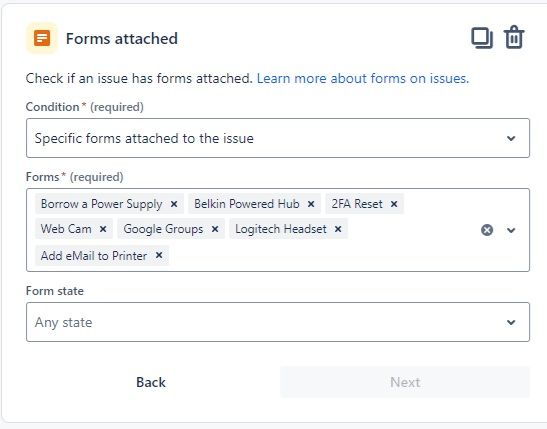Remove the Google Groups tag
Image resolution: width=547 pixels, height=429 pixels.
pyautogui.click(x=215, y=229)
